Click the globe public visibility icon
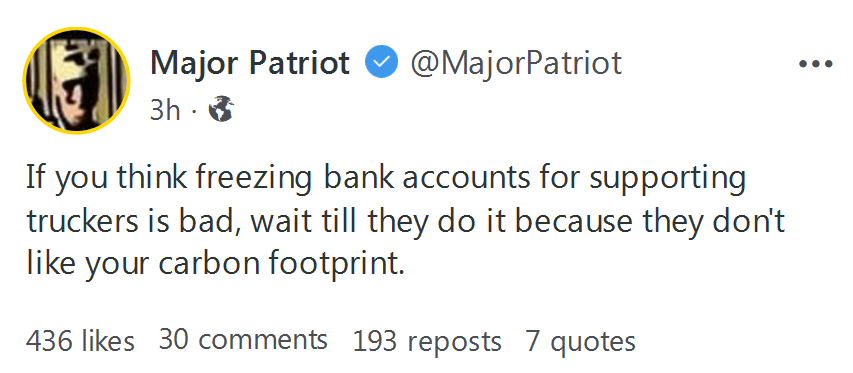The image size is (853, 373). 221,109
